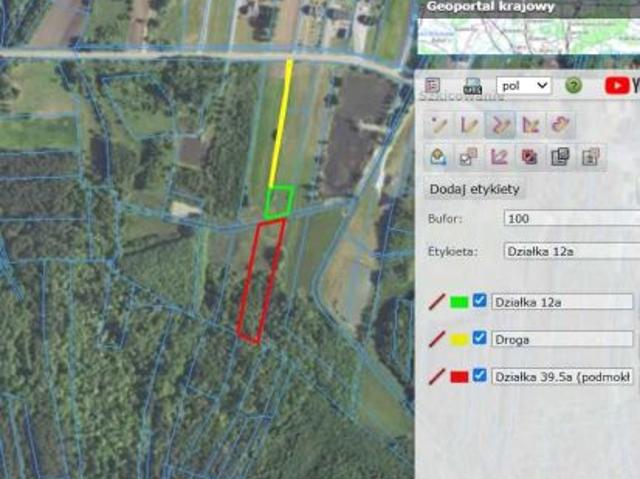Click the Etykieta text input field
Viewport: 640px width, 479px height.
[570, 251]
